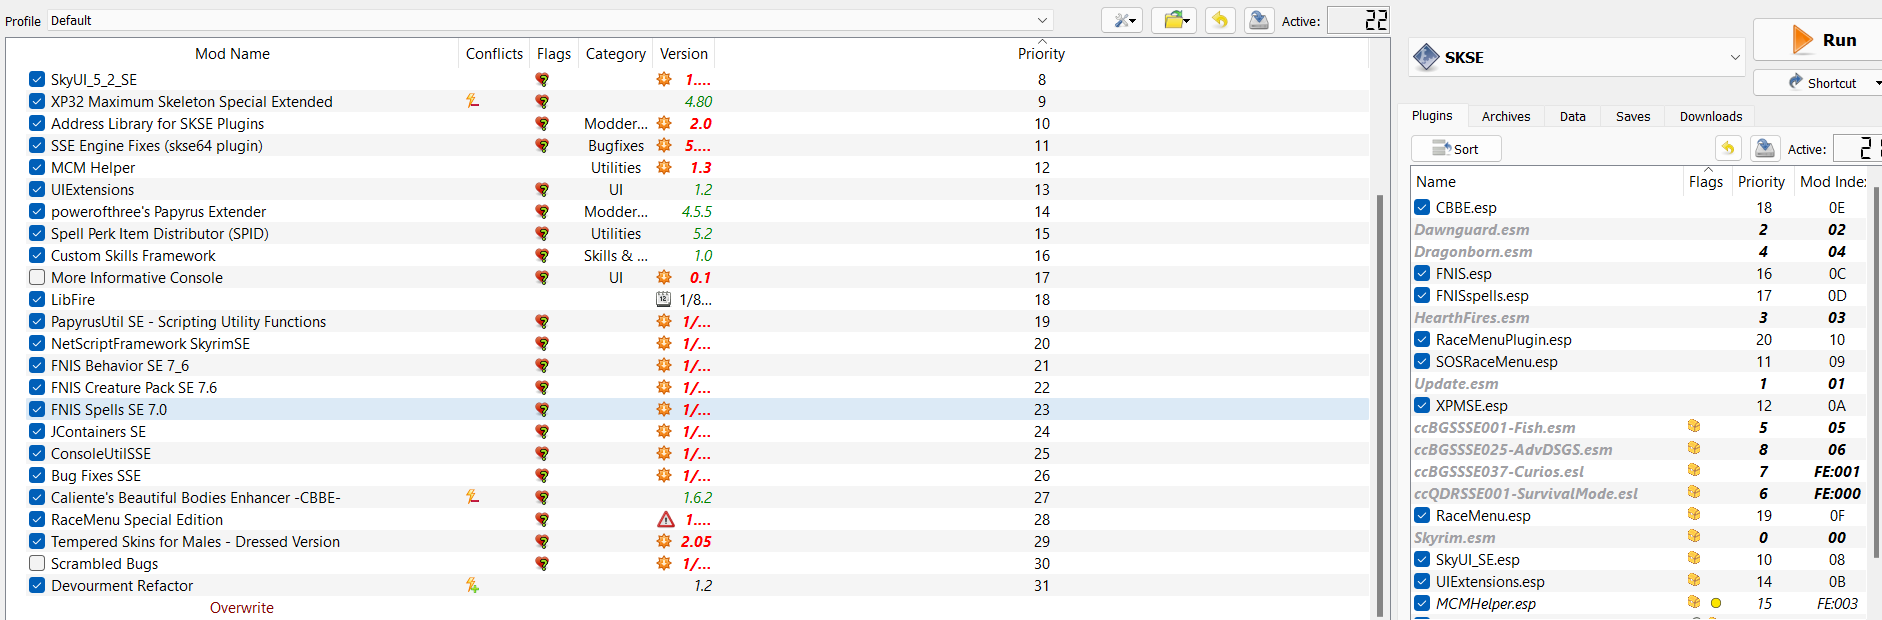1882x620 pixels.
Task: Uncheck RaceMenuPlugin.esp in plugin list
Action: [x=1422, y=339]
